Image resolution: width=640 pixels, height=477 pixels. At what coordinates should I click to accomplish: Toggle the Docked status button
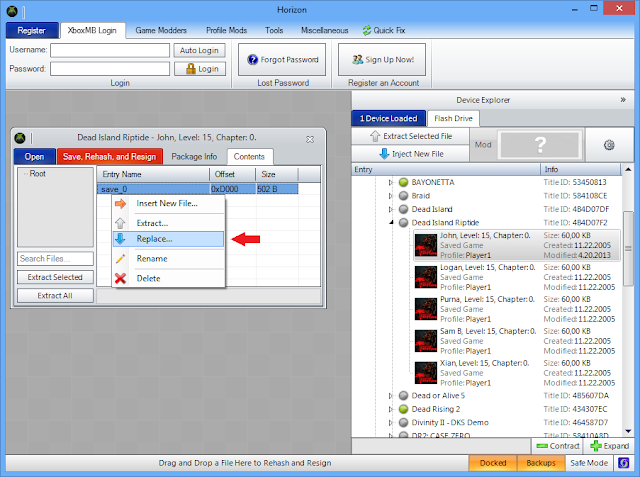[494, 465]
